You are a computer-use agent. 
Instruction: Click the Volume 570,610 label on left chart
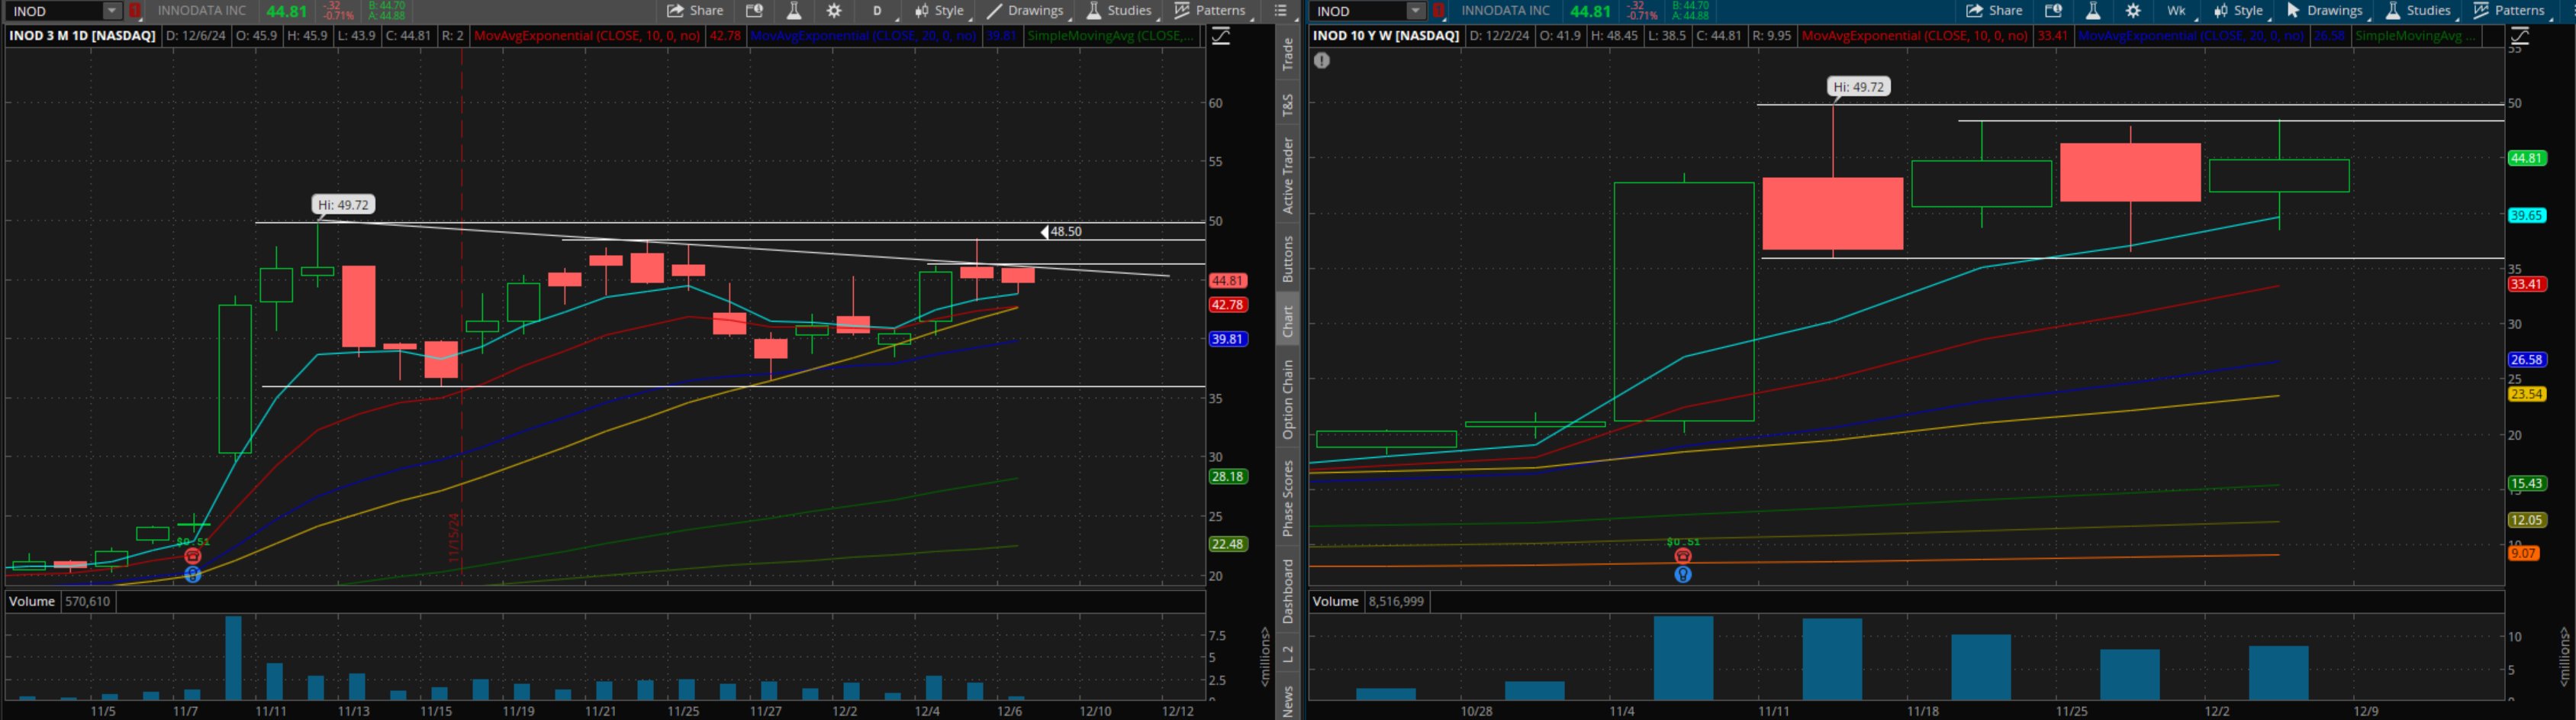(60, 602)
